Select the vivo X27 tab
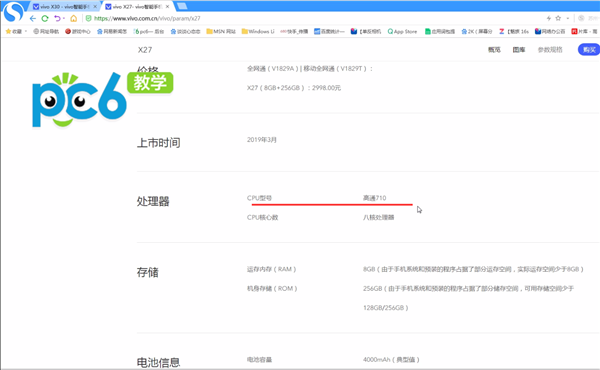This screenshot has height=370, width=600. point(137,7)
